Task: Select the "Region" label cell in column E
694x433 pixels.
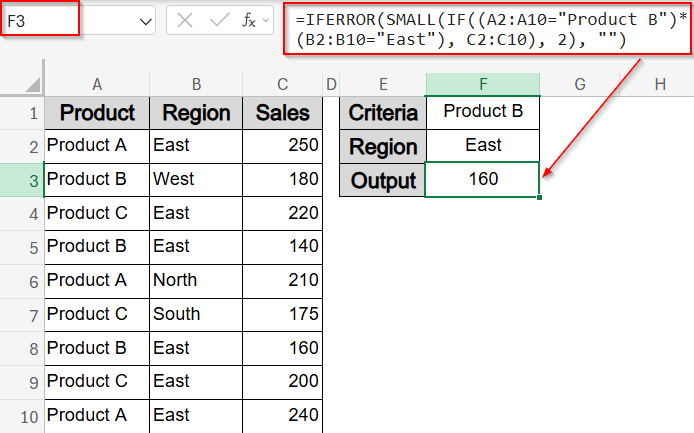Action: [383, 146]
